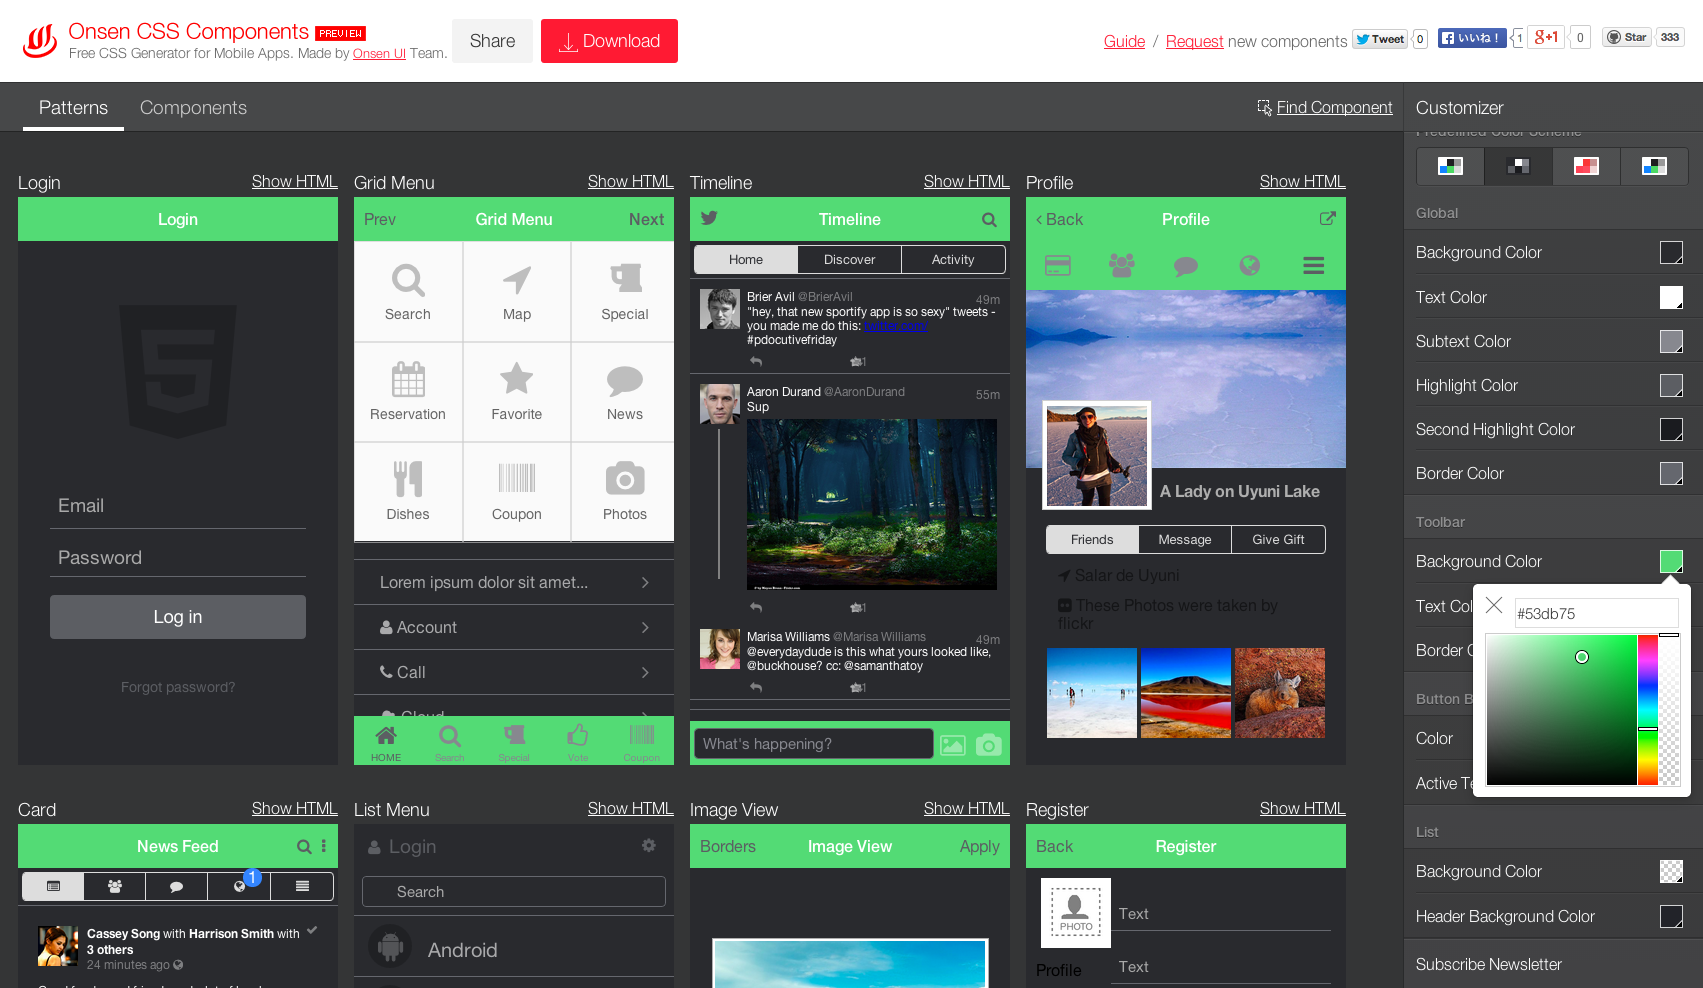1703x988 pixels.
Task: Tap the camera icon beside What's happening
Action: point(988,745)
